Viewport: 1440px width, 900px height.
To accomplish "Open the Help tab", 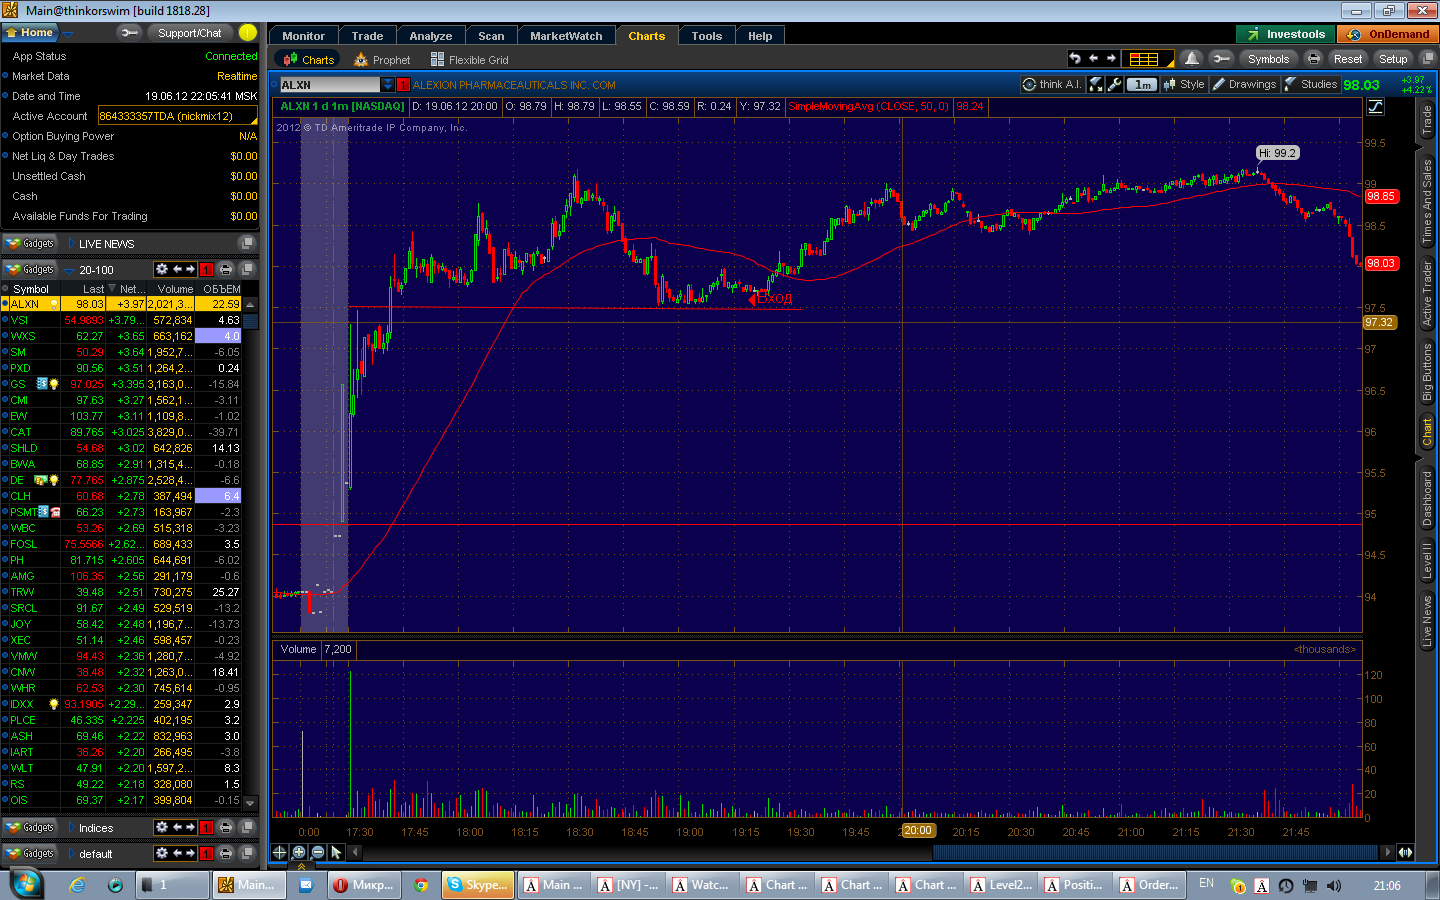I will coord(760,36).
